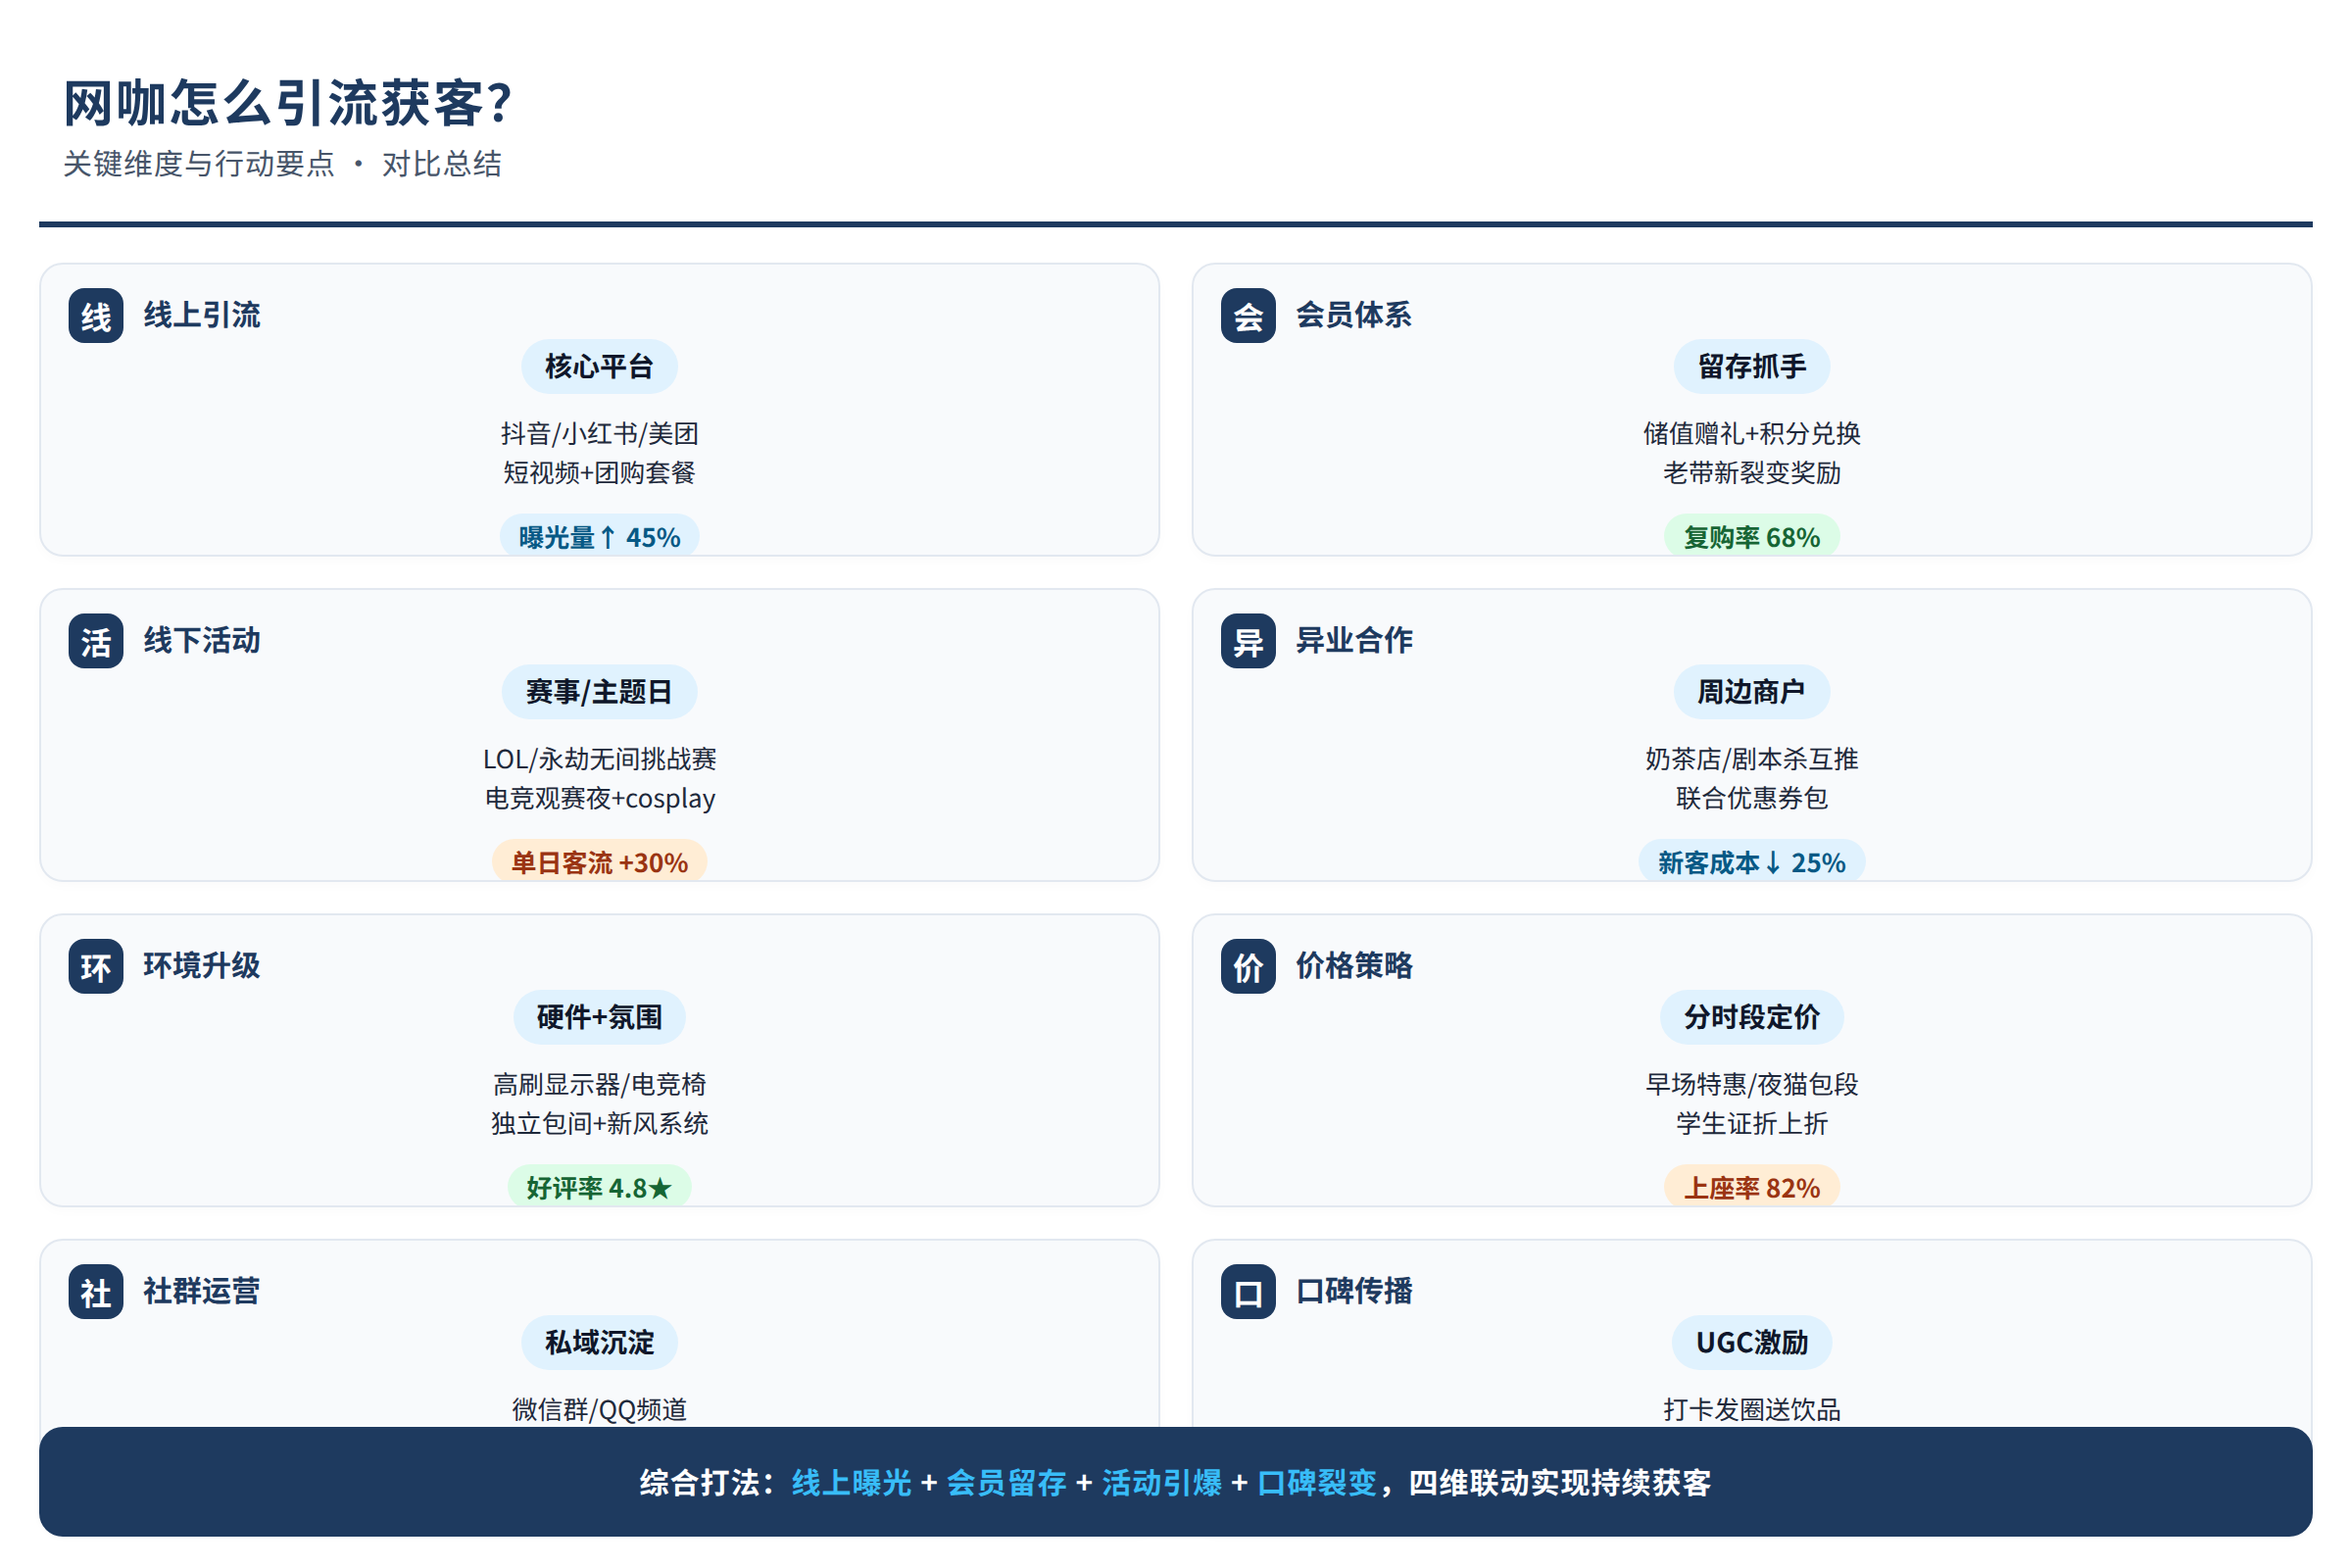Click the 线 icon beside 线上引流
2352x1568 pixels.
pyautogui.click(x=96, y=316)
